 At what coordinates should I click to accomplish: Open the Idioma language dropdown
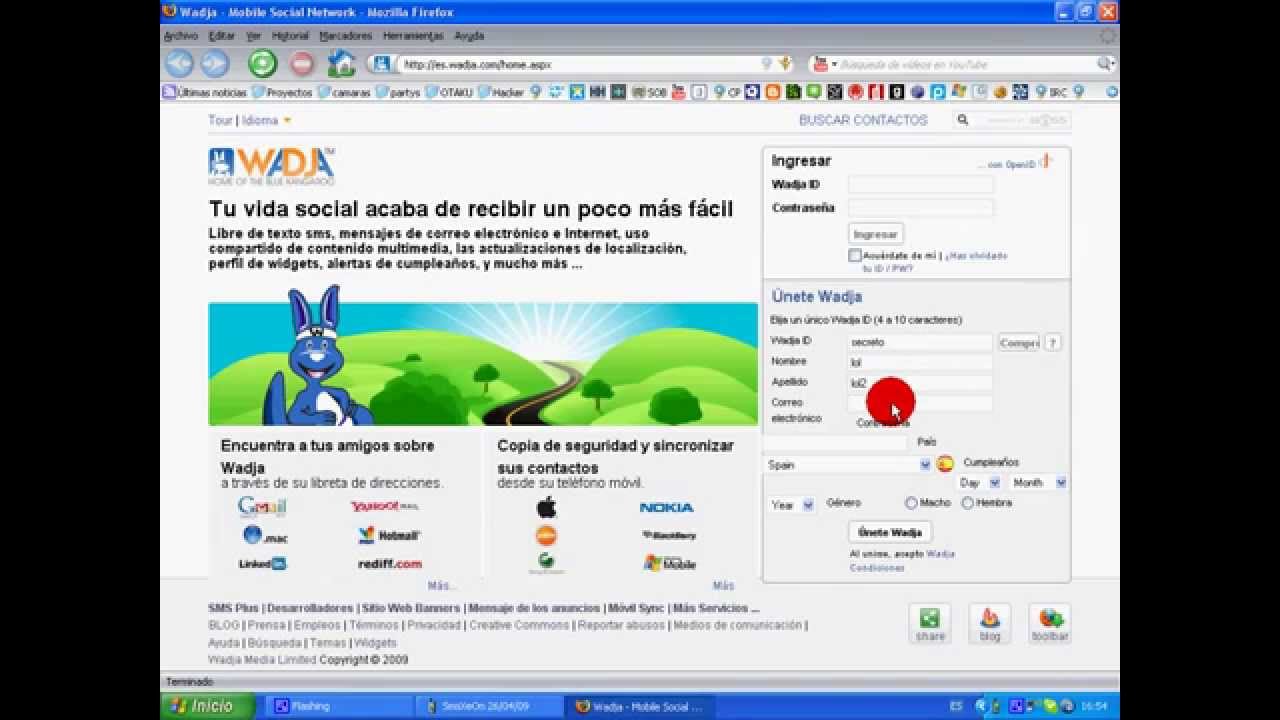click(266, 120)
